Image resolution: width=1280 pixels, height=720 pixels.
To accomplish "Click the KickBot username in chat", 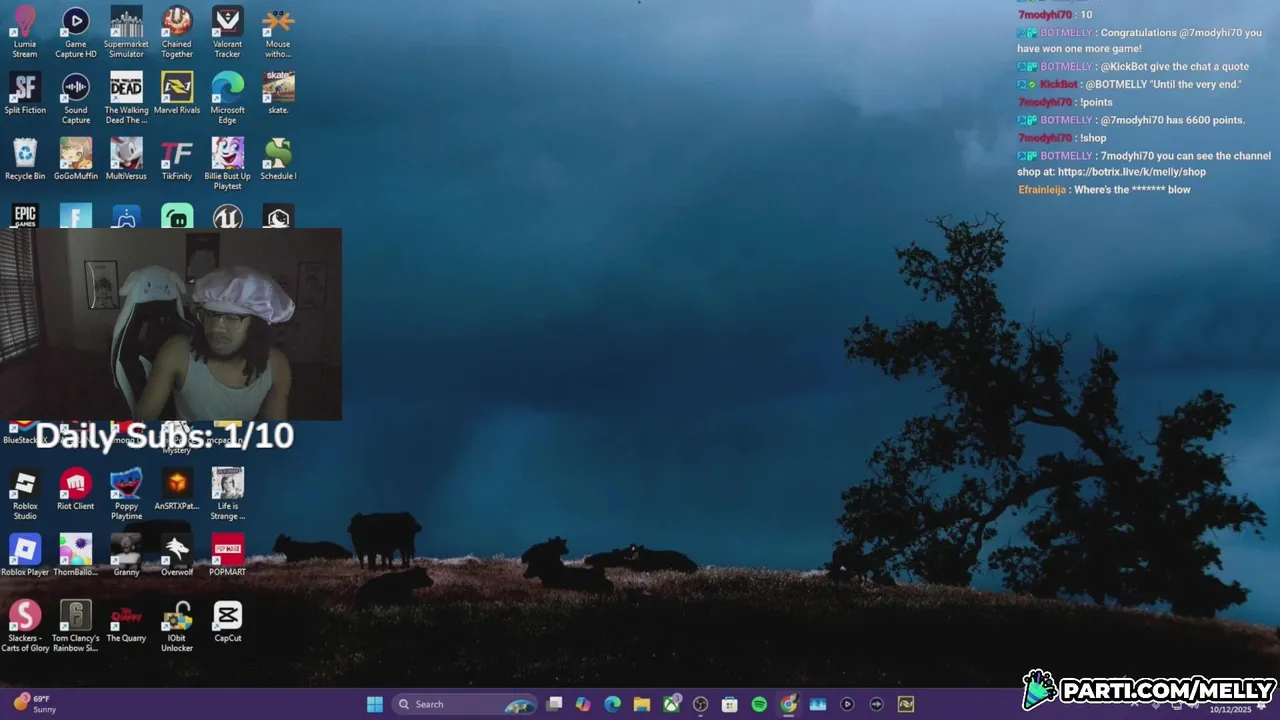I will tap(1058, 84).
